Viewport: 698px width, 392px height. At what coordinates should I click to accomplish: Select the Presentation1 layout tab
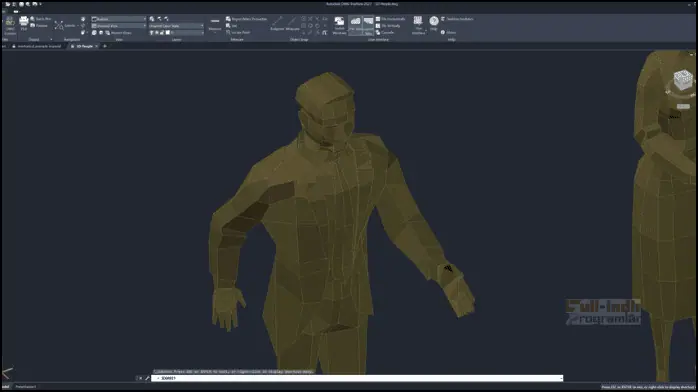tap(26, 387)
